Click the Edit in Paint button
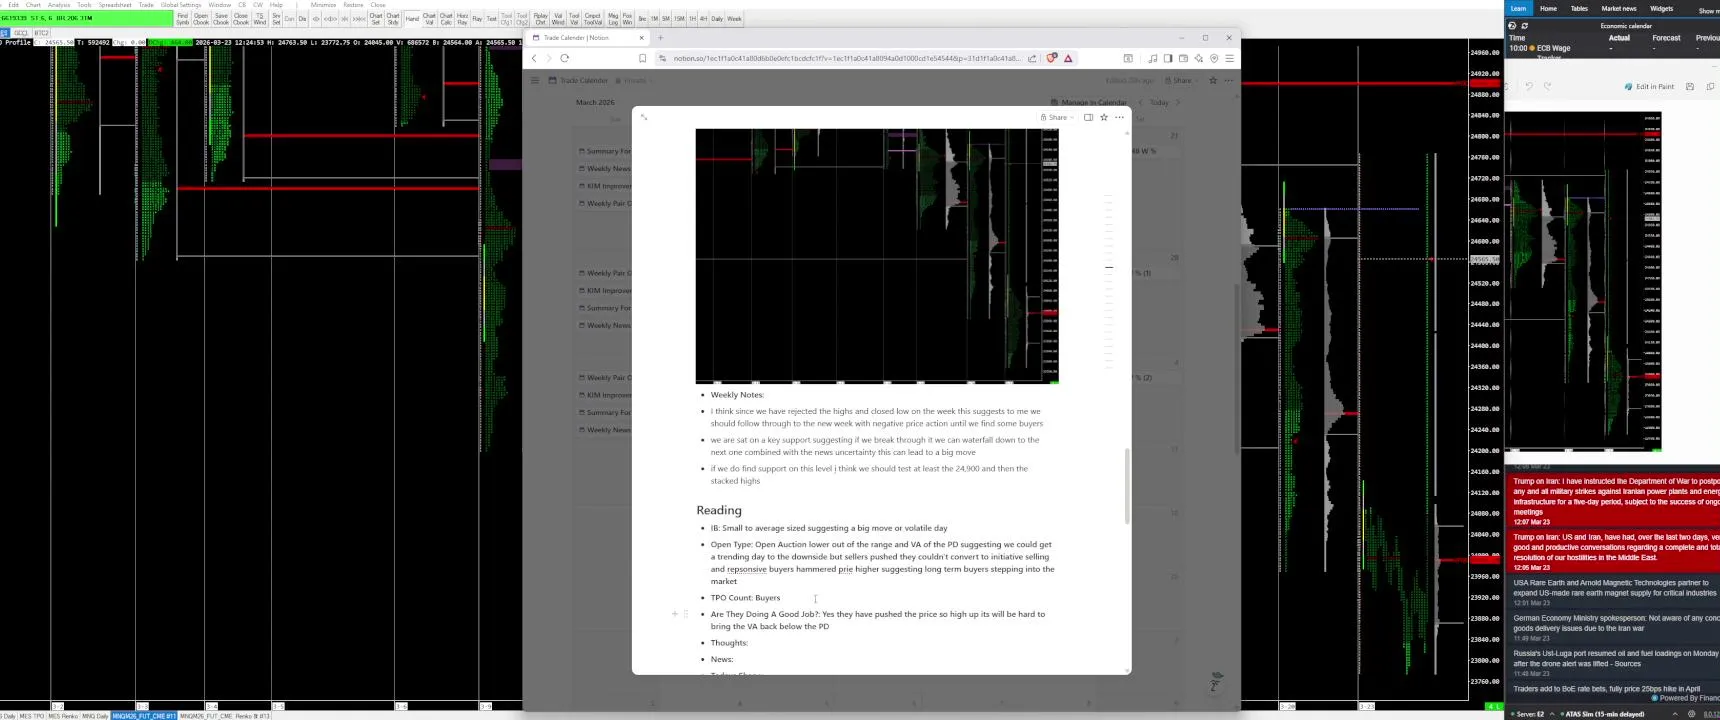1720x720 pixels. pos(1650,86)
